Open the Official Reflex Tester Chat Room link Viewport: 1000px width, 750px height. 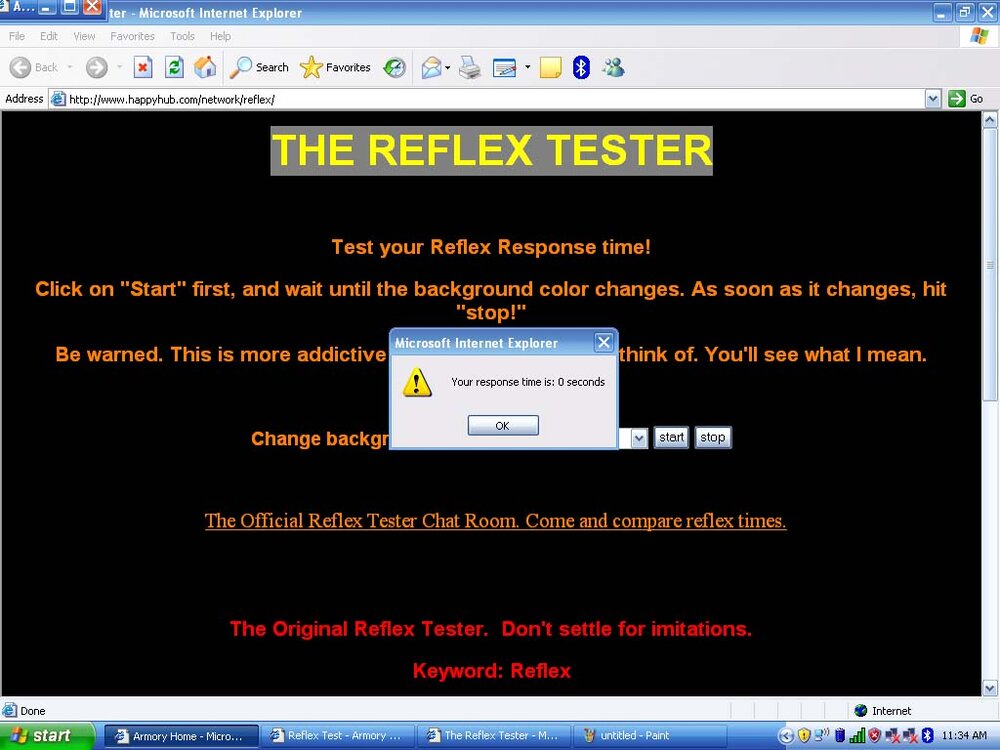tap(496, 521)
